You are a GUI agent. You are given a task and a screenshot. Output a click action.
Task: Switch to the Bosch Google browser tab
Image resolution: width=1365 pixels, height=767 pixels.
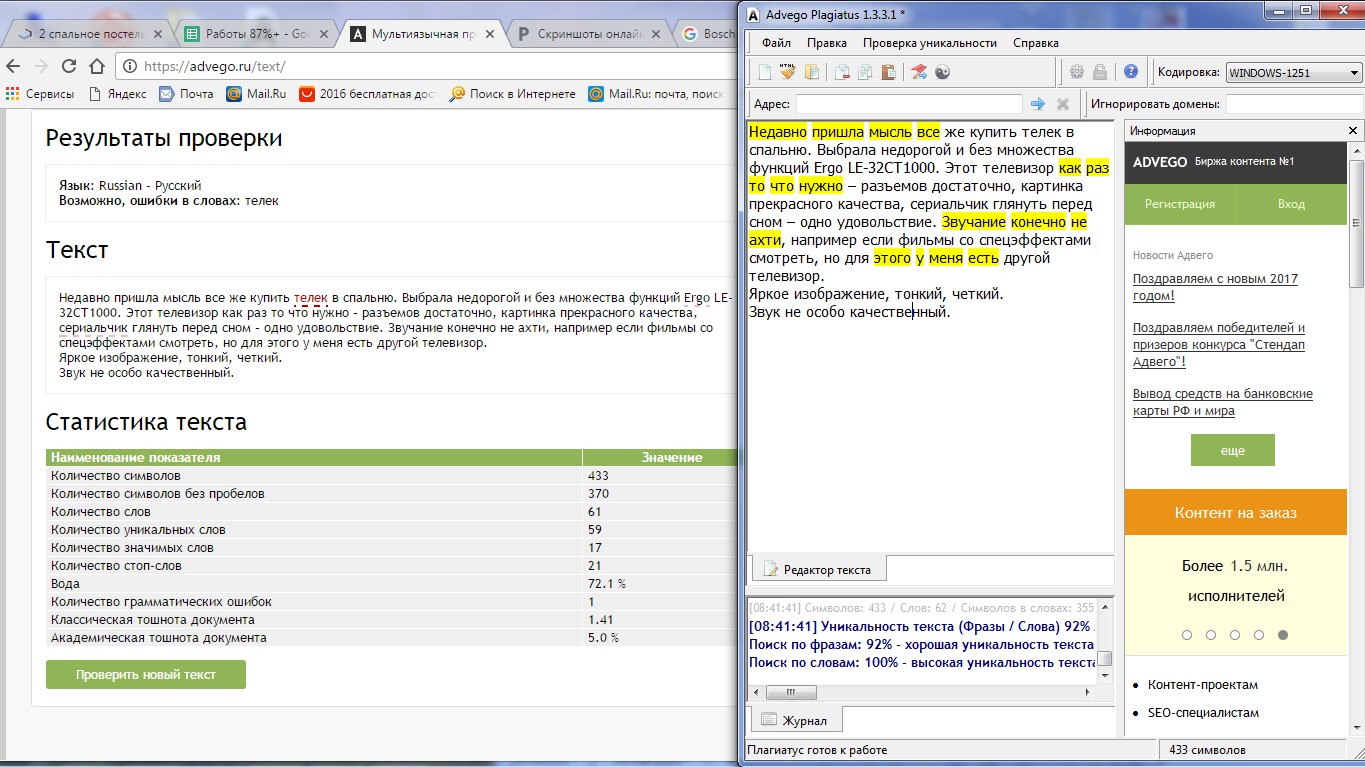pos(708,33)
